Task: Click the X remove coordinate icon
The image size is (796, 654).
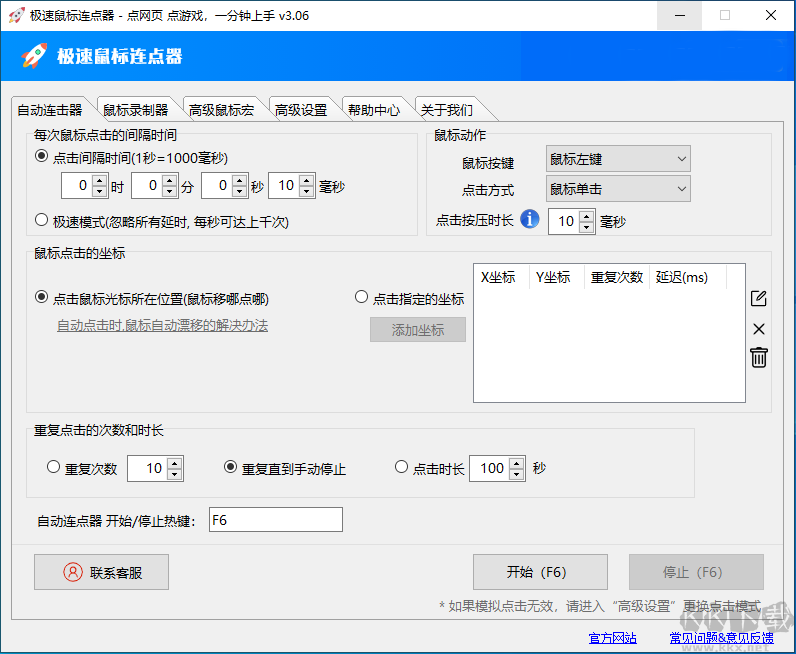Action: pos(758,329)
